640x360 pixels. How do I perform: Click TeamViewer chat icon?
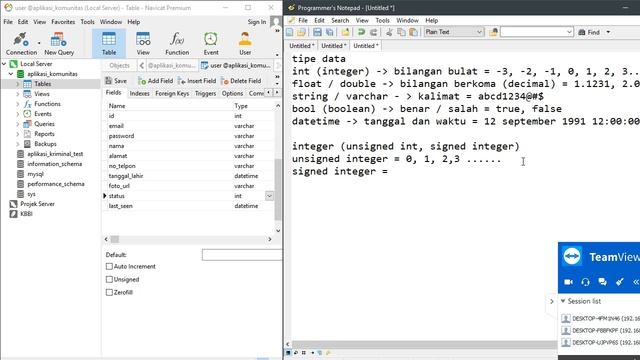[x=602, y=282]
